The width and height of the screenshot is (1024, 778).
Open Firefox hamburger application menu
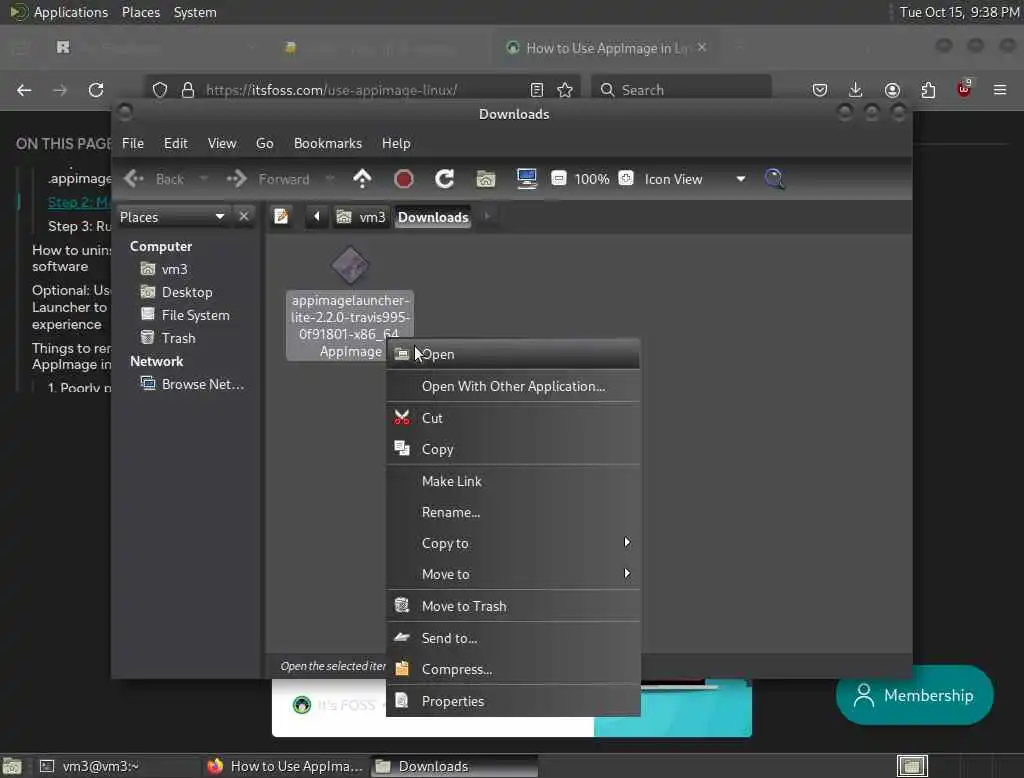[1000, 90]
